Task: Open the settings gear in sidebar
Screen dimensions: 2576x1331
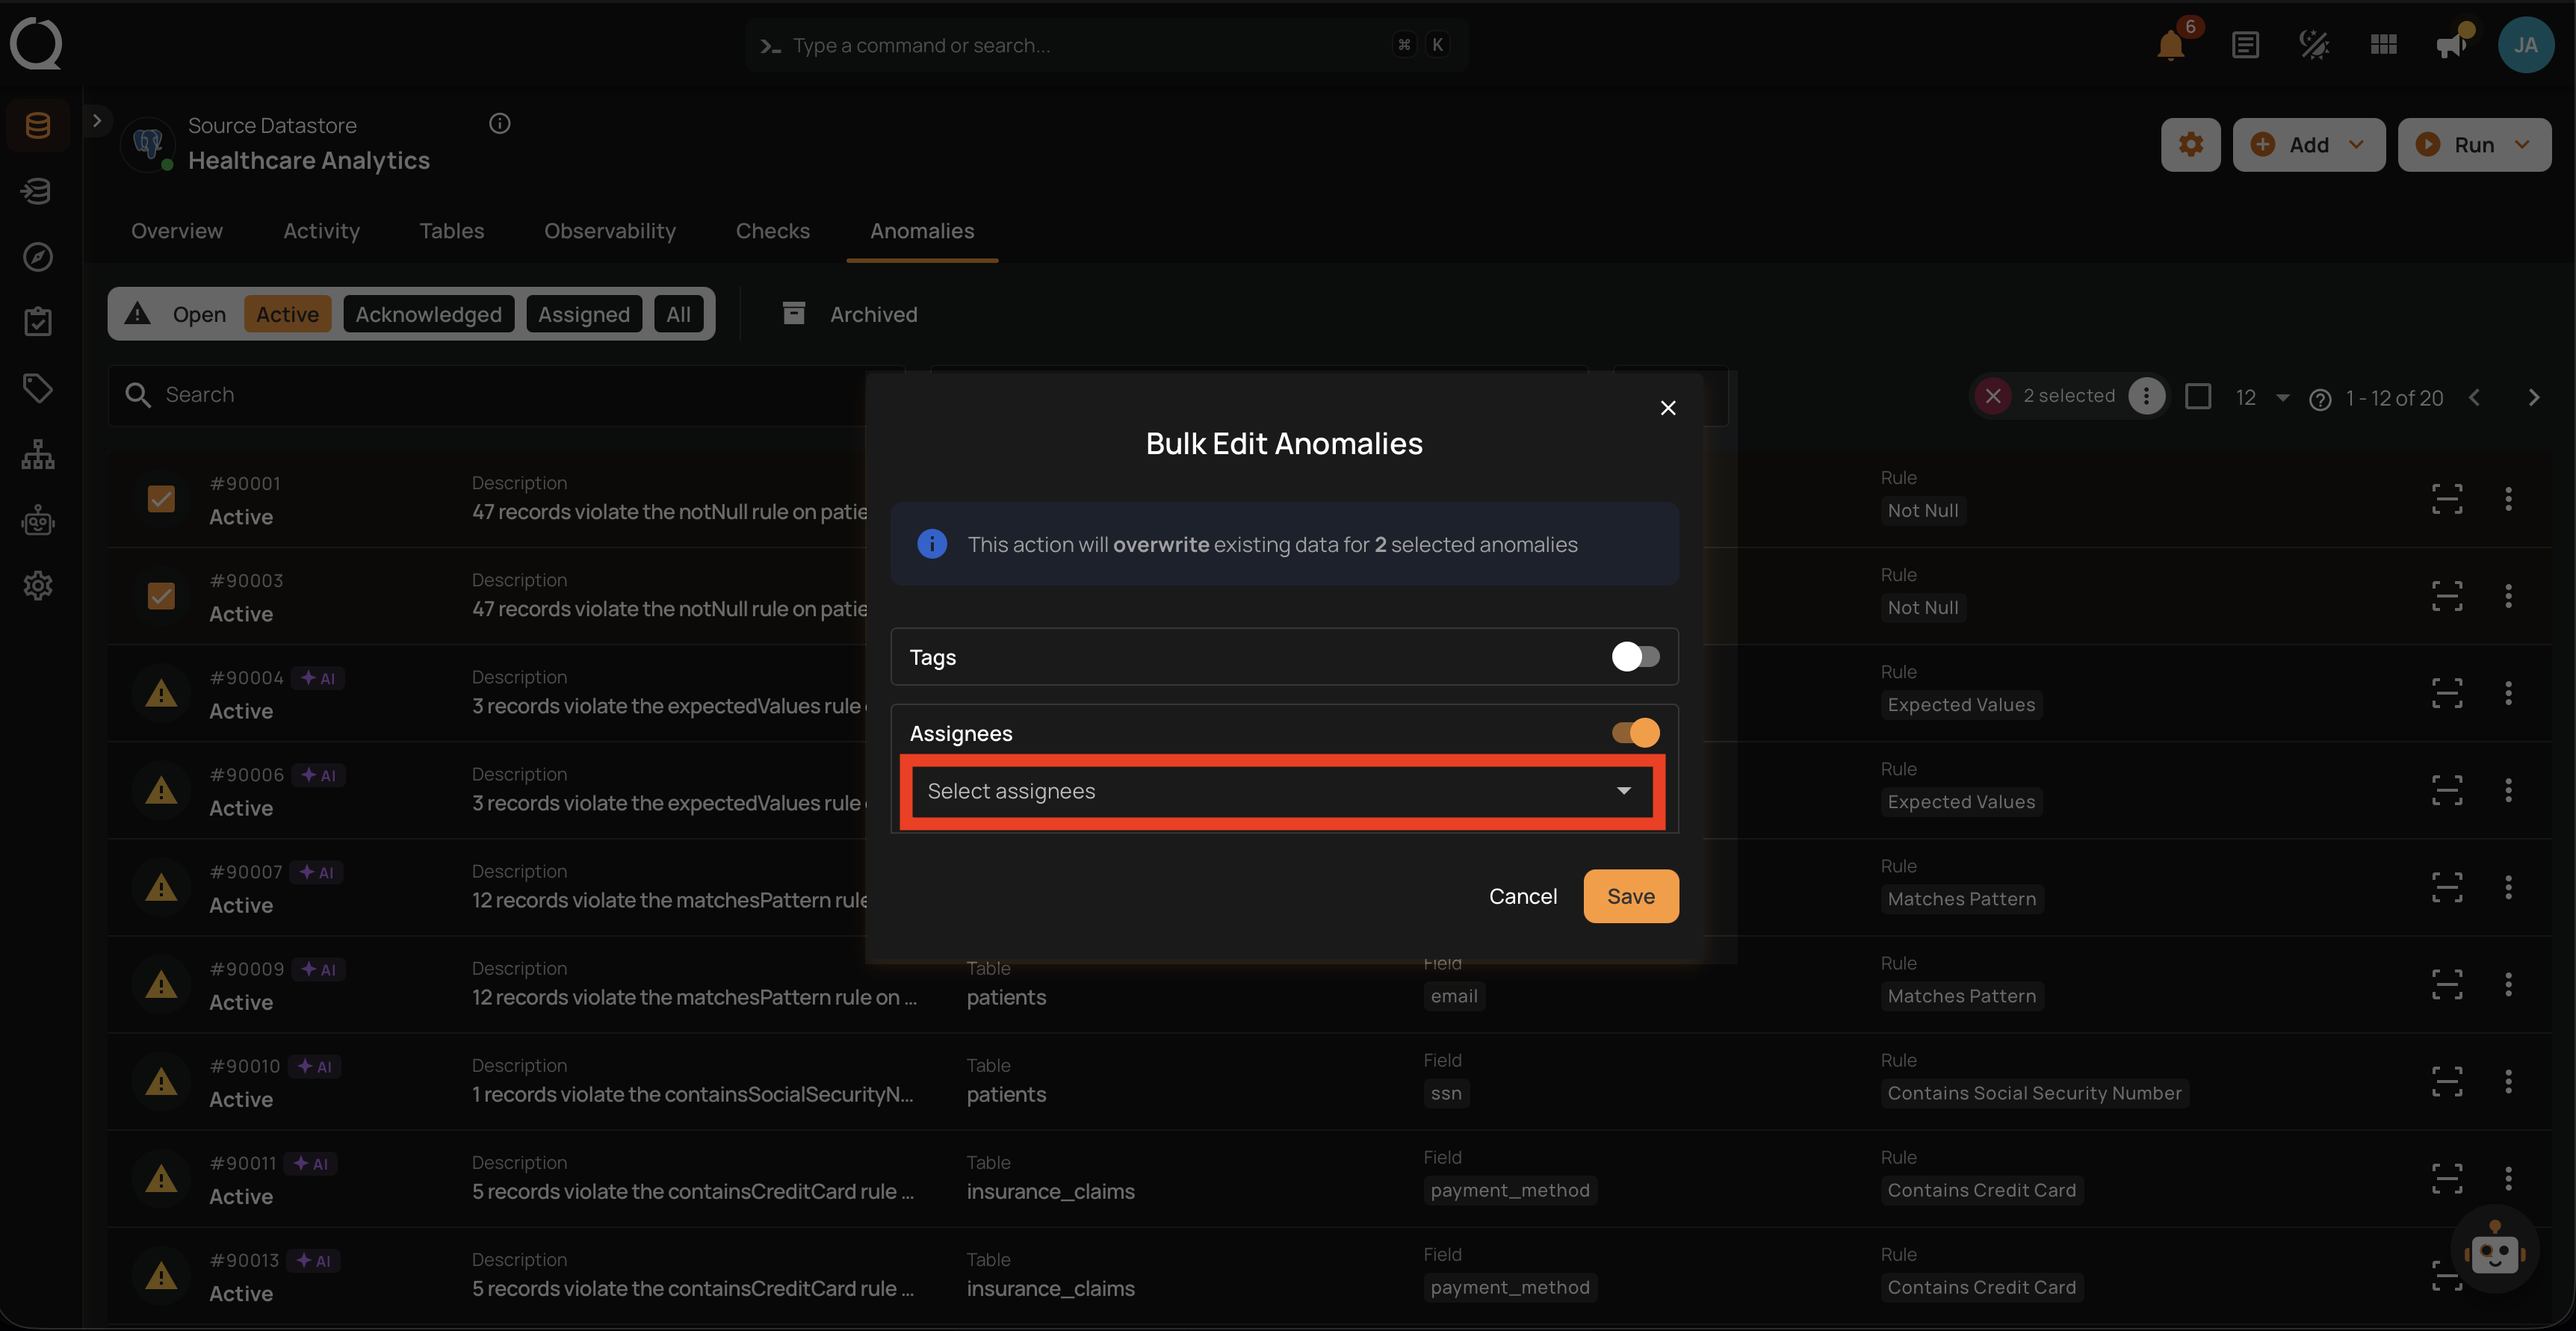Action: [38, 586]
